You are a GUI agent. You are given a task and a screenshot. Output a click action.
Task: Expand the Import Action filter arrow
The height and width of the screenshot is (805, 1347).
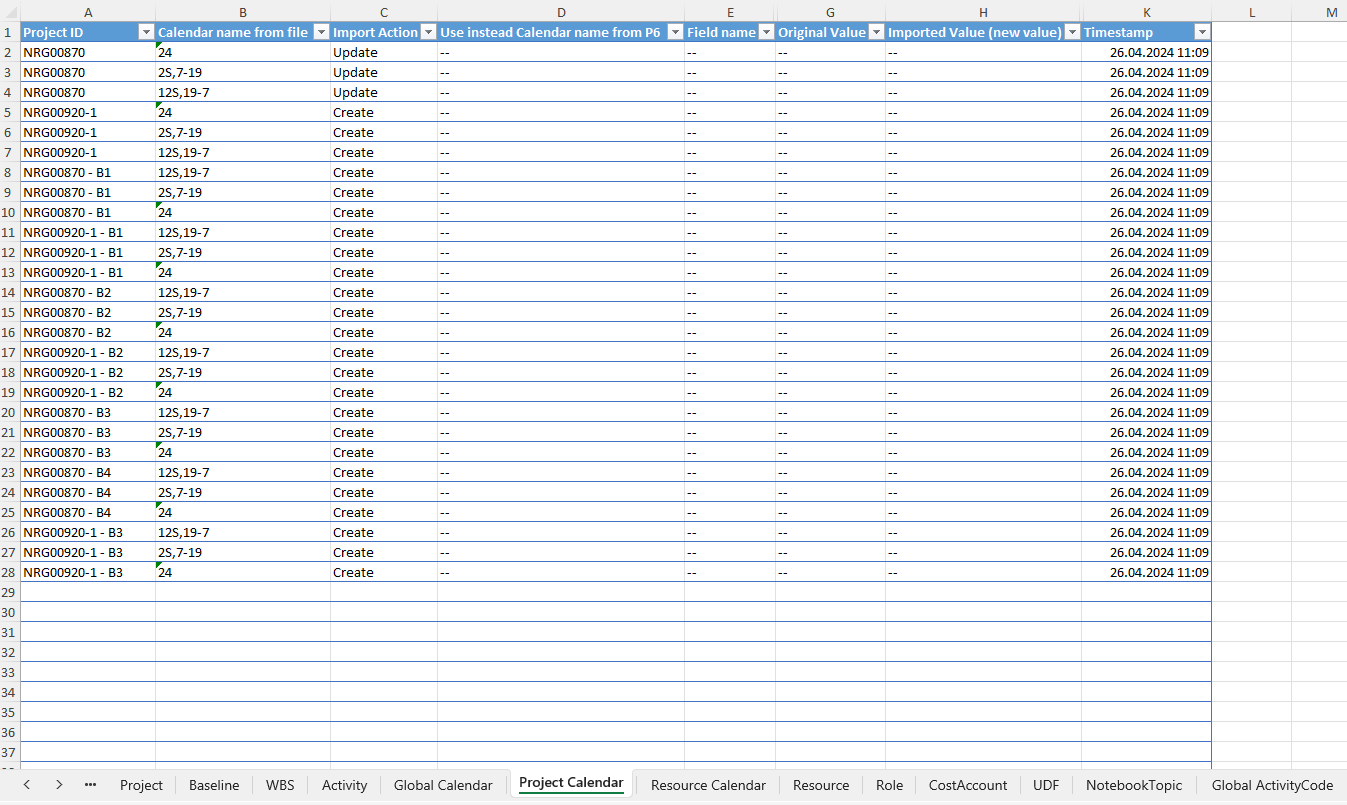coord(428,32)
